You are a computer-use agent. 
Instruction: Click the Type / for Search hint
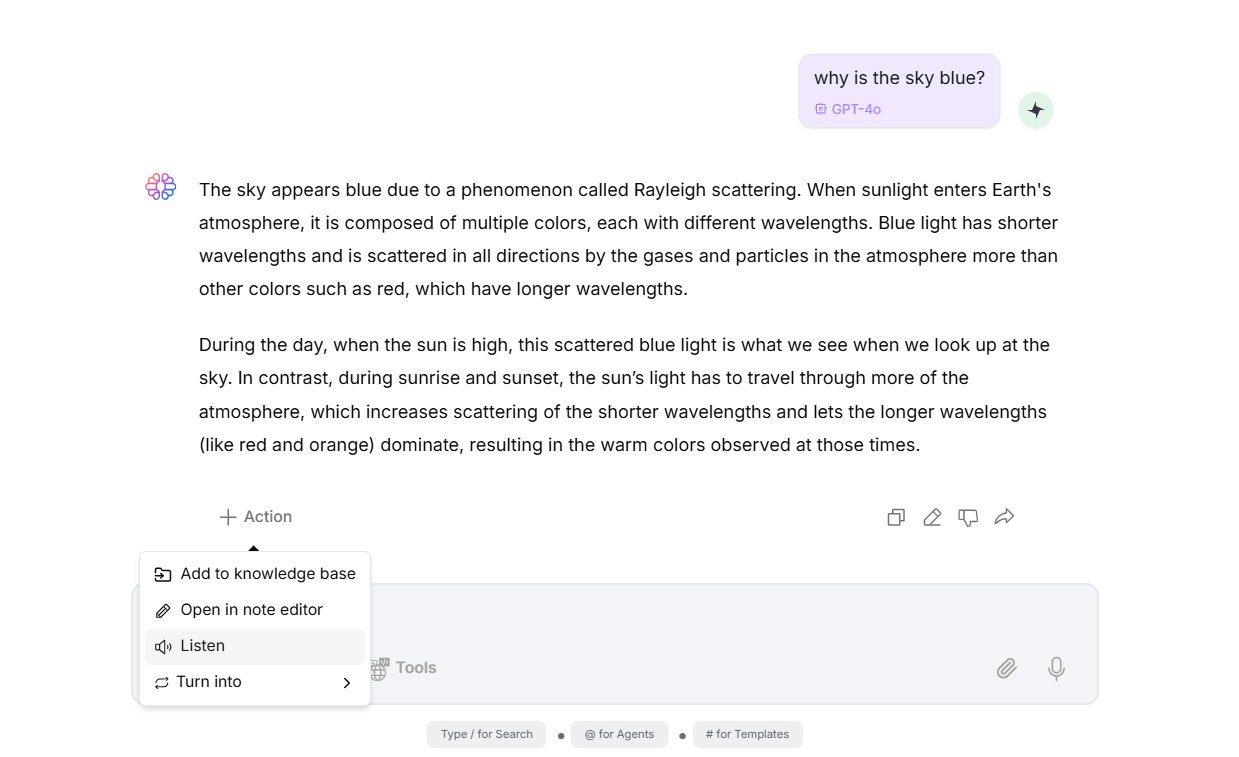(487, 734)
